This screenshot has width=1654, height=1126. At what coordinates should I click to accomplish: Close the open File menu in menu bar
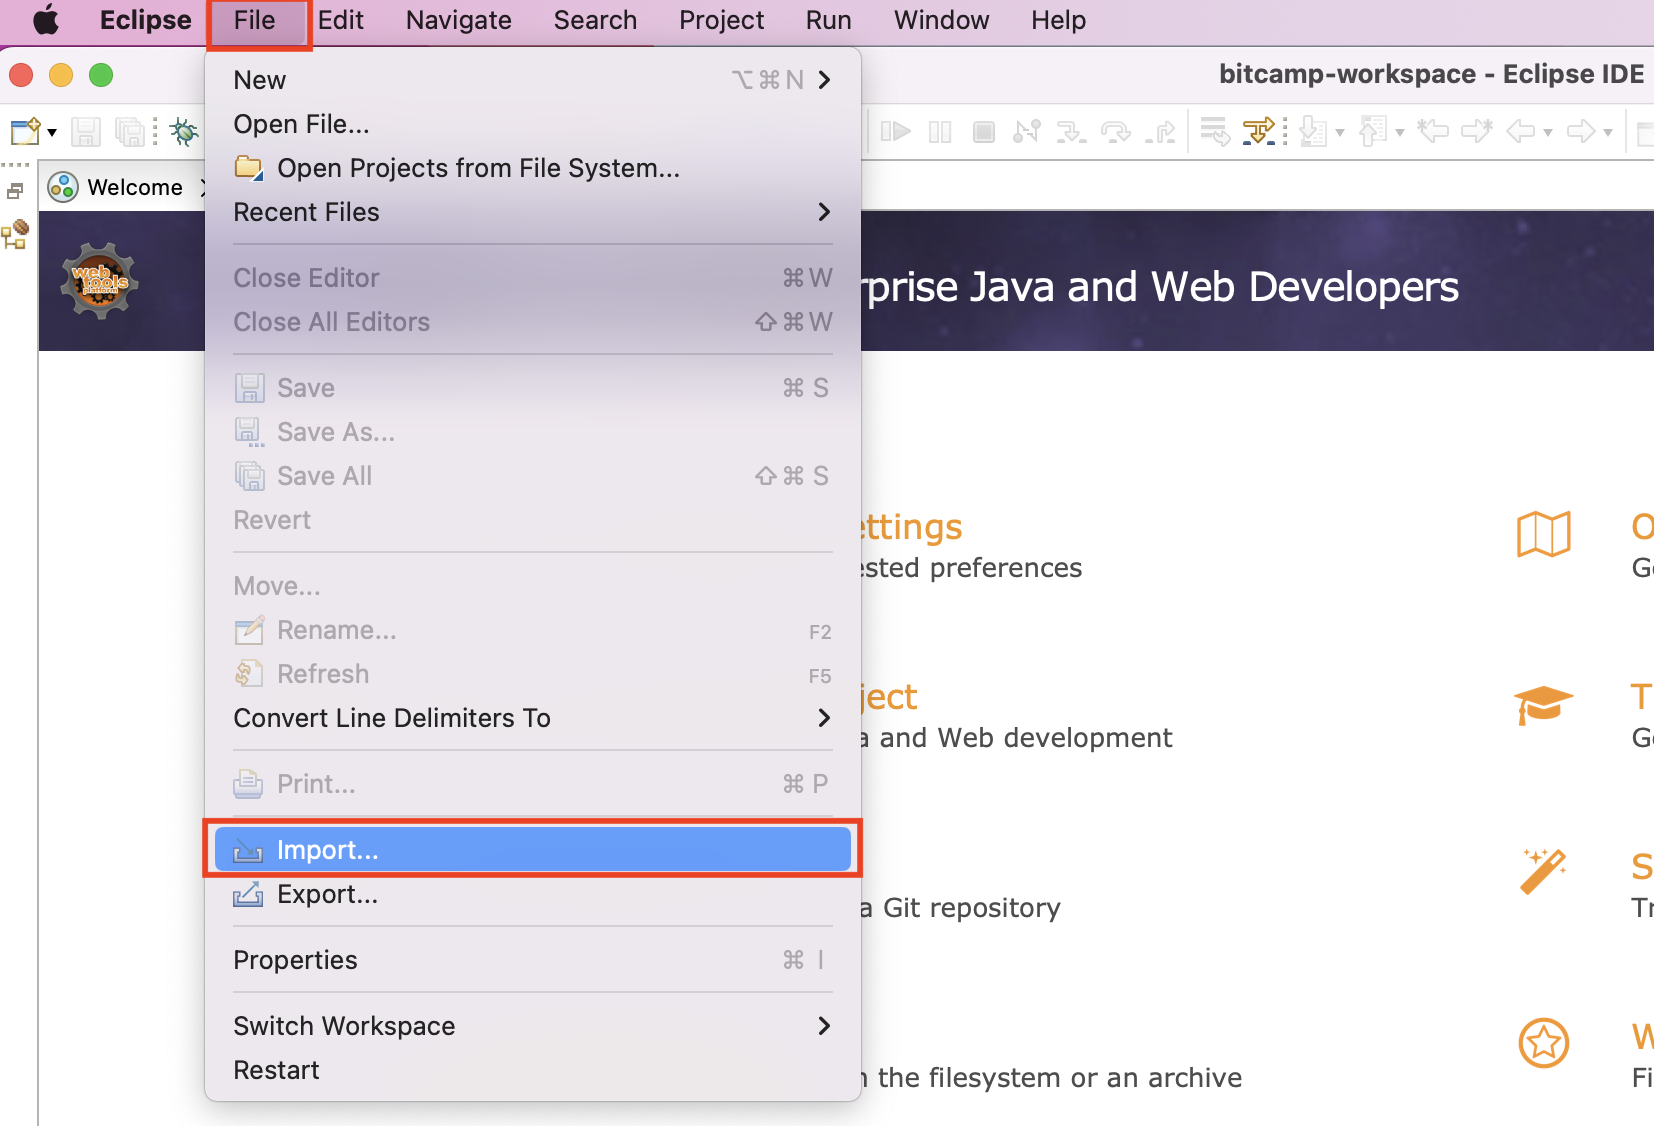coord(255,20)
